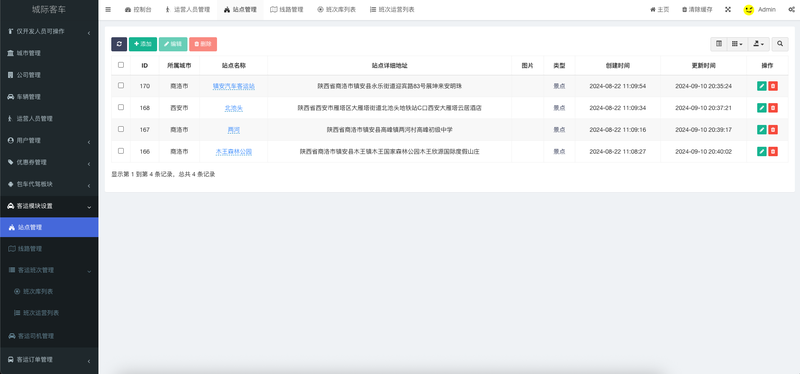Image resolution: width=800 pixels, height=374 pixels.
Task: Select 站点管理 in the sidebar
Action: point(49,227)
